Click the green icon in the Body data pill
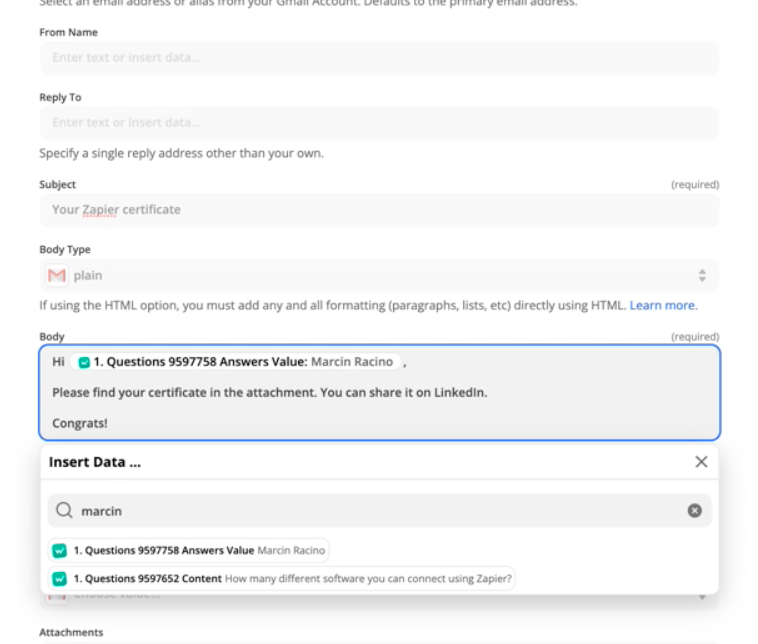Image resolution: width=758 pixels, height=644 pixels. (84, 362)
